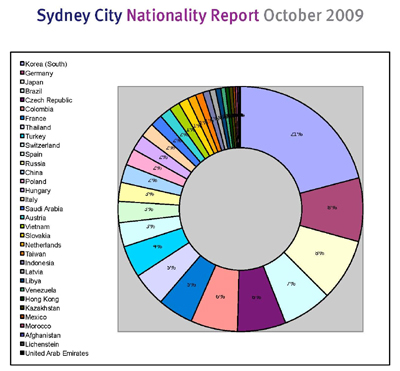Click the Taiwan orange legend swatch
Image resolution: width=400 pixels, height=371 pixels.
click(x=22, y=254)
